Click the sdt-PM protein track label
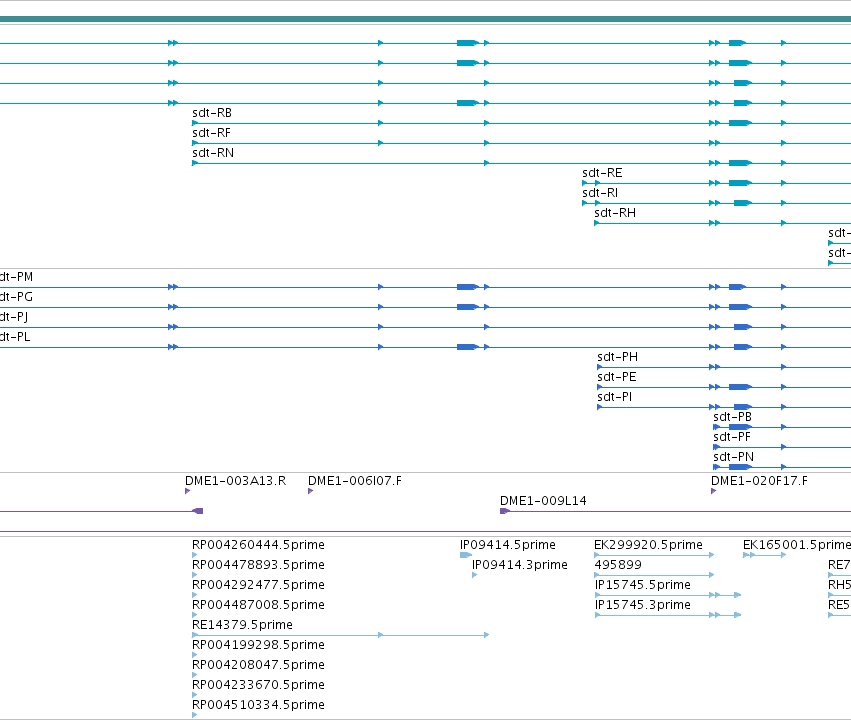Image resolution: width=851 pixels, height=720 pixels. tap(16, 277)
